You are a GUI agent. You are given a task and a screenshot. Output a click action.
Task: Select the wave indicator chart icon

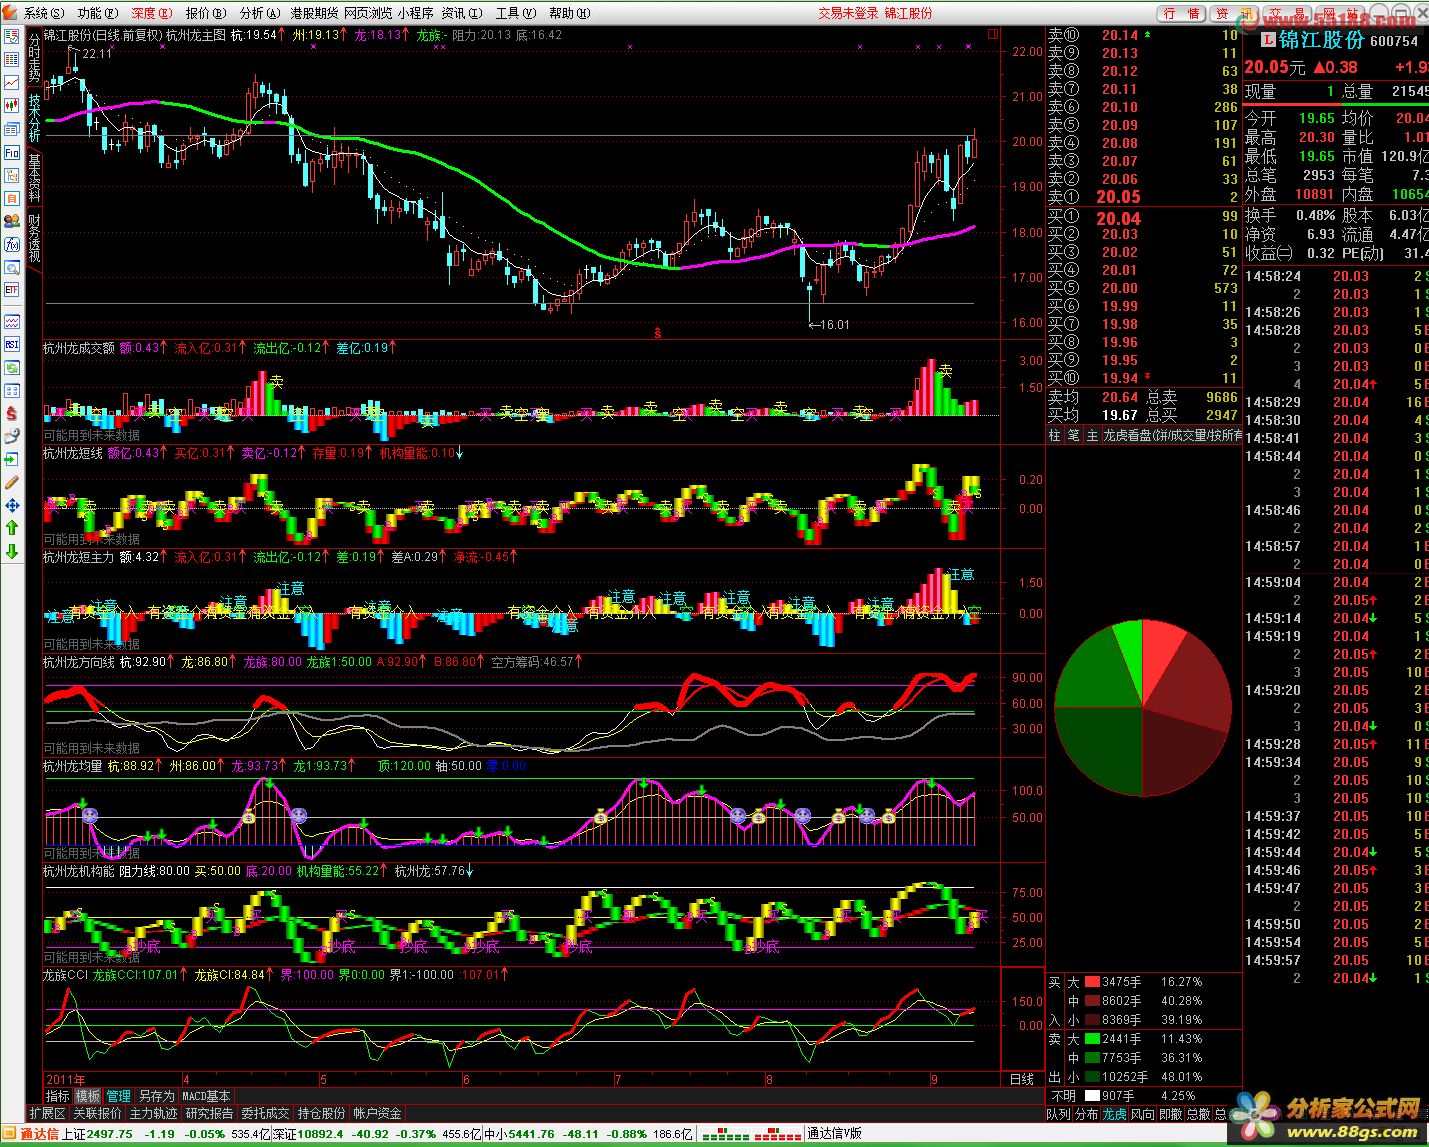pyautogui.click(x=12, y=321)
